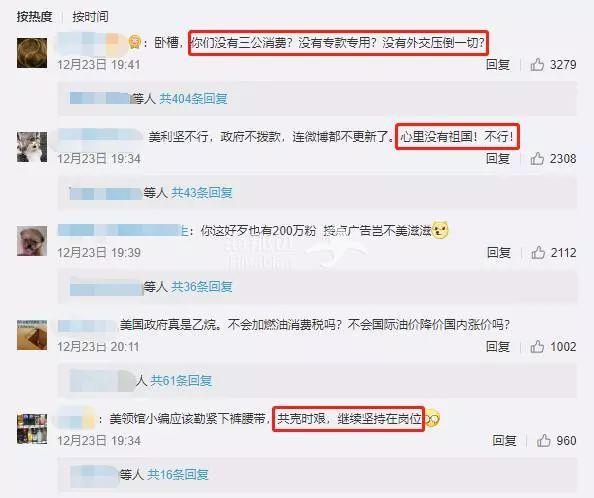Reply to the 美国政府真是乙烷 comment
The width and height of the screenshot is (594, 498).
498,347
